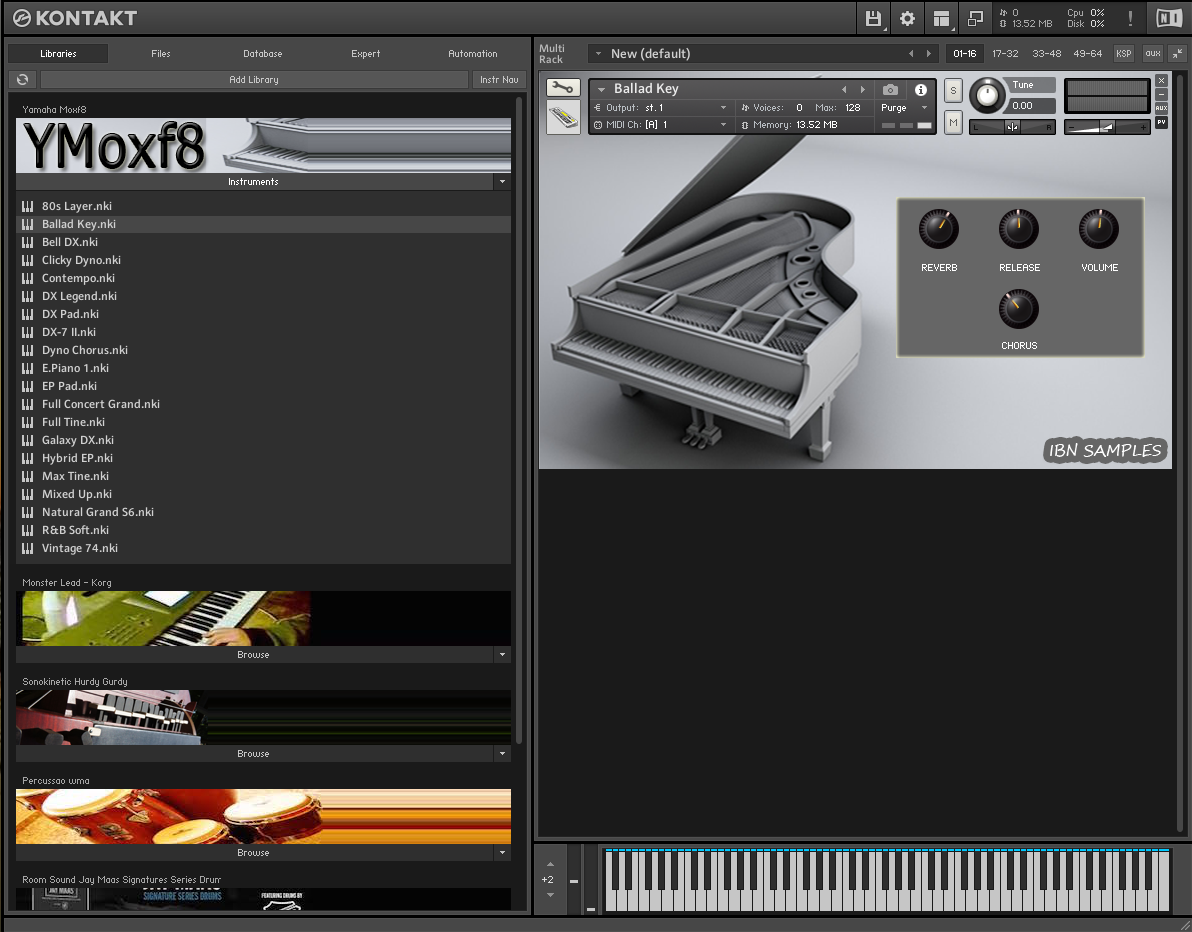Browse the Percussao wma library
Screen dimensions: 1192x932
(254, 852)
